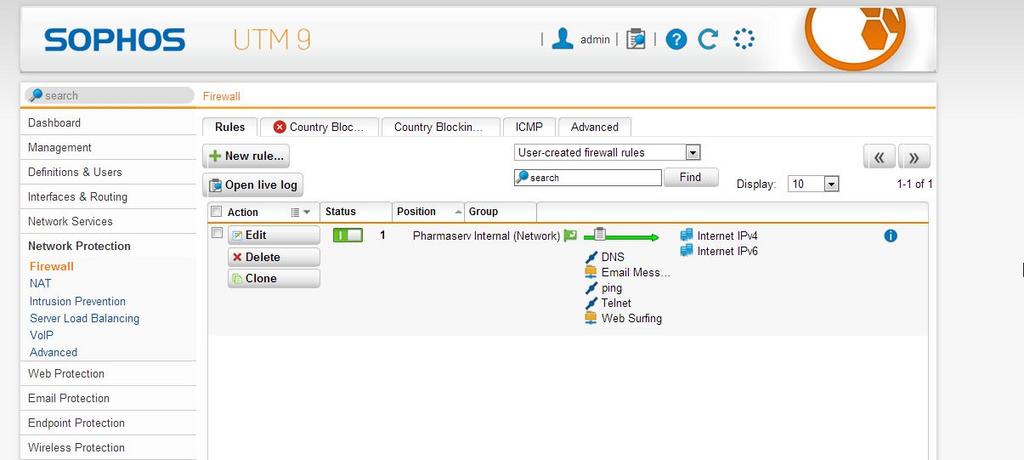Image resolution: width=1024 pixels, height=460 pixels.
Task: Open Server Load Balancing in sidebar
Action: click(x=84, y=318)
